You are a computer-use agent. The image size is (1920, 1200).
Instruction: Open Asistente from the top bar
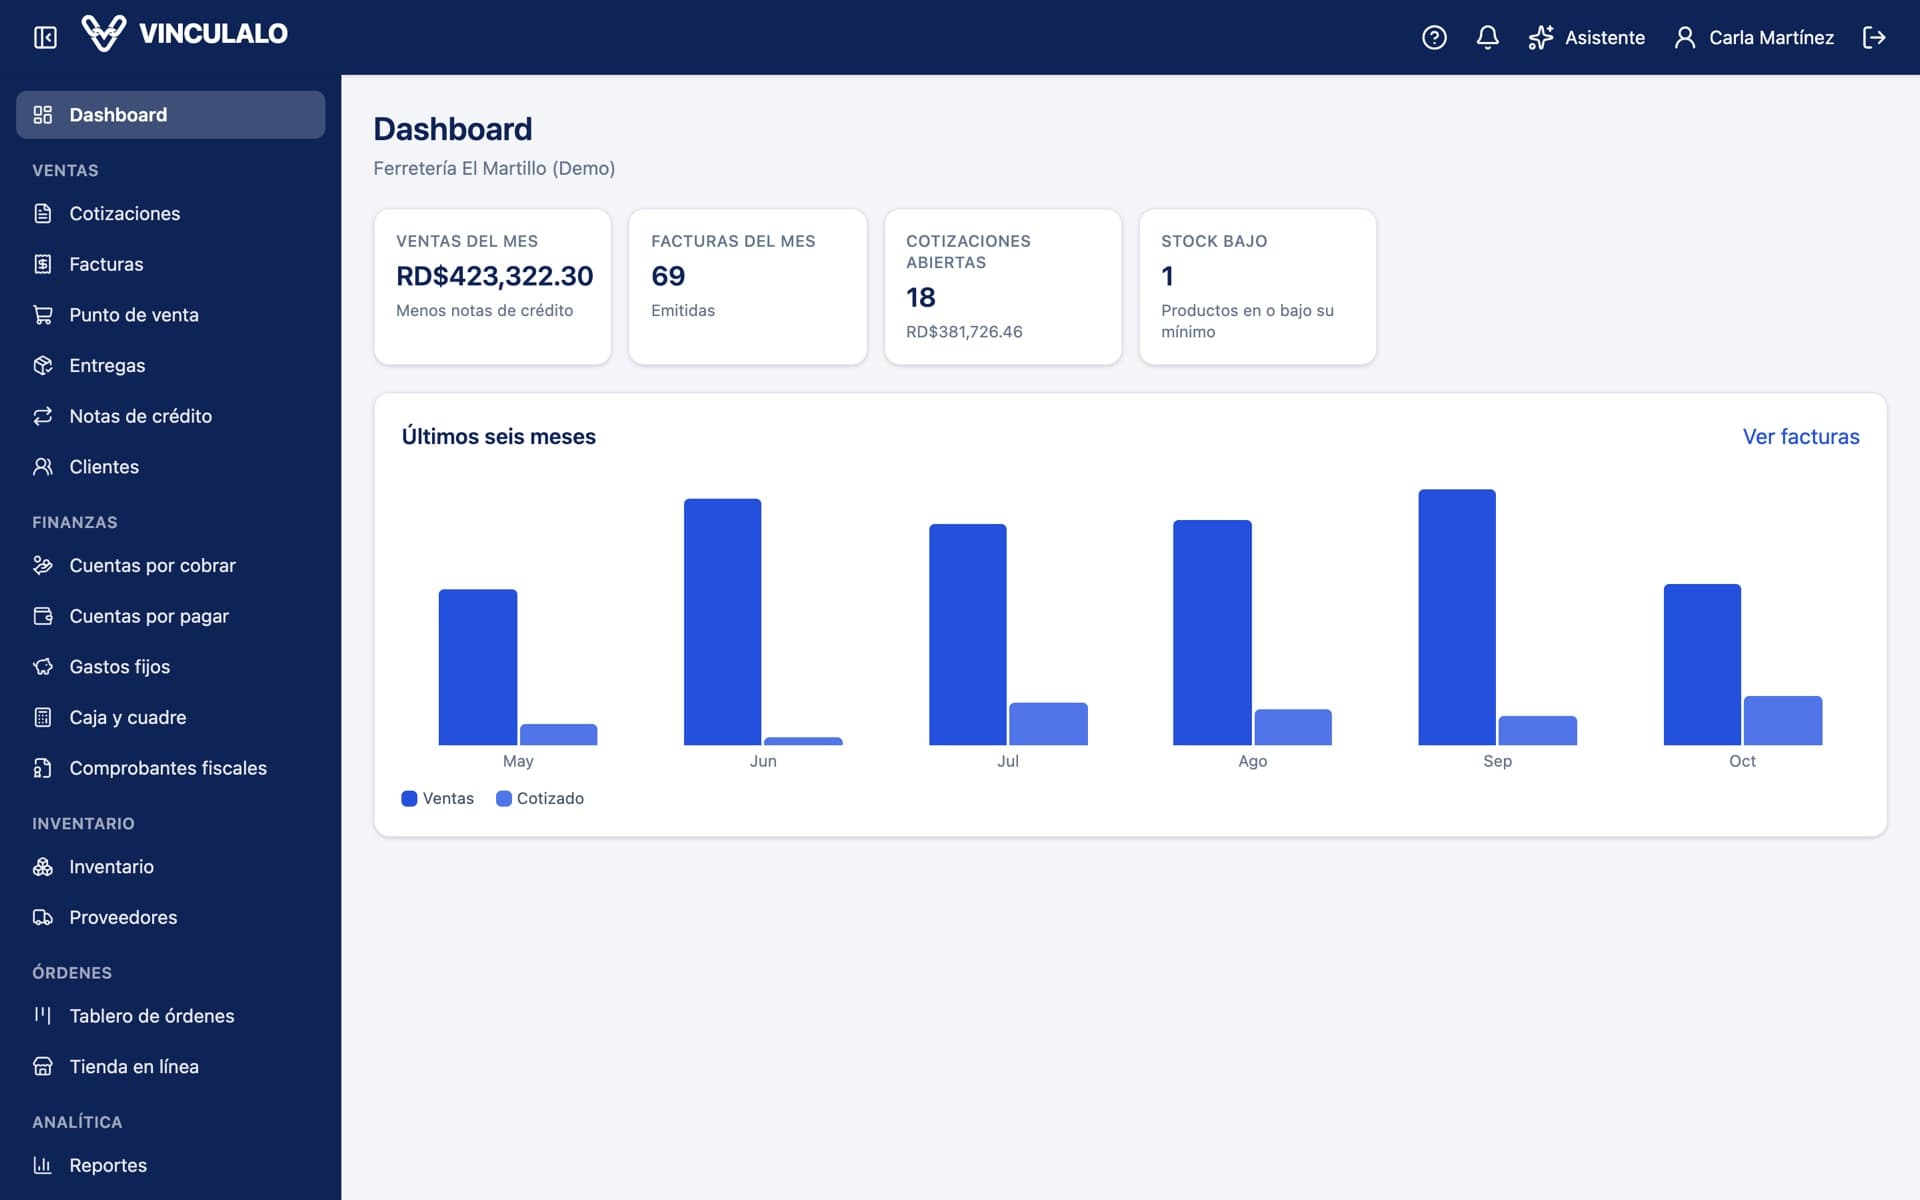tap(1586, 37)
